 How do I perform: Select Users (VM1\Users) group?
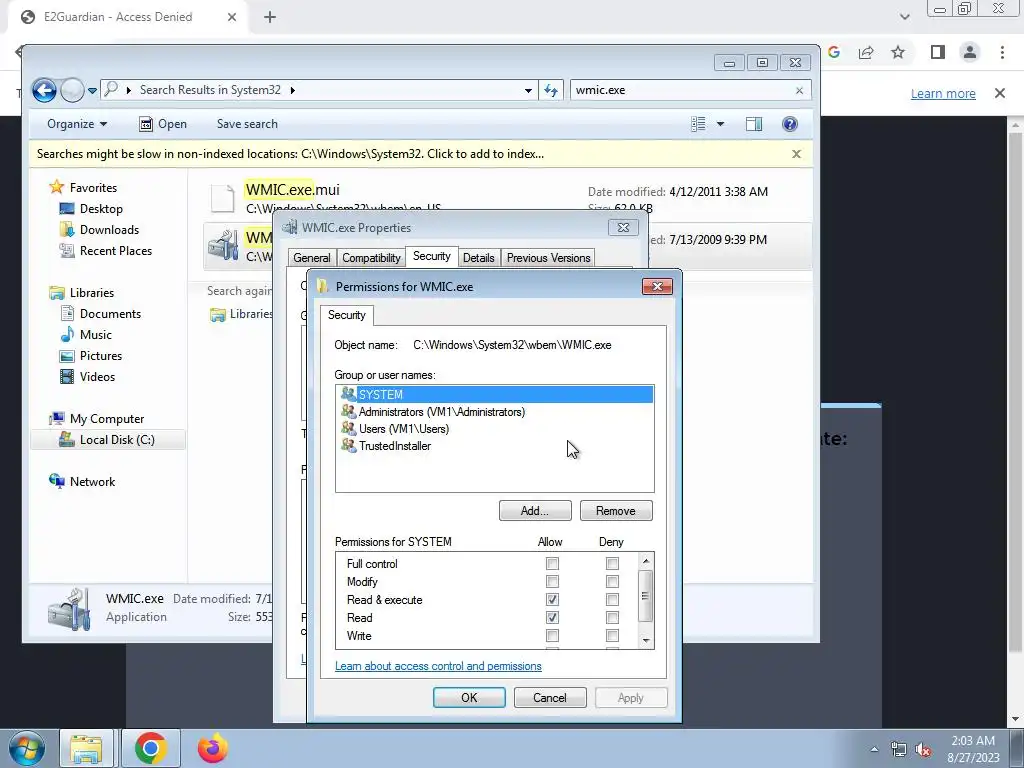495,429
